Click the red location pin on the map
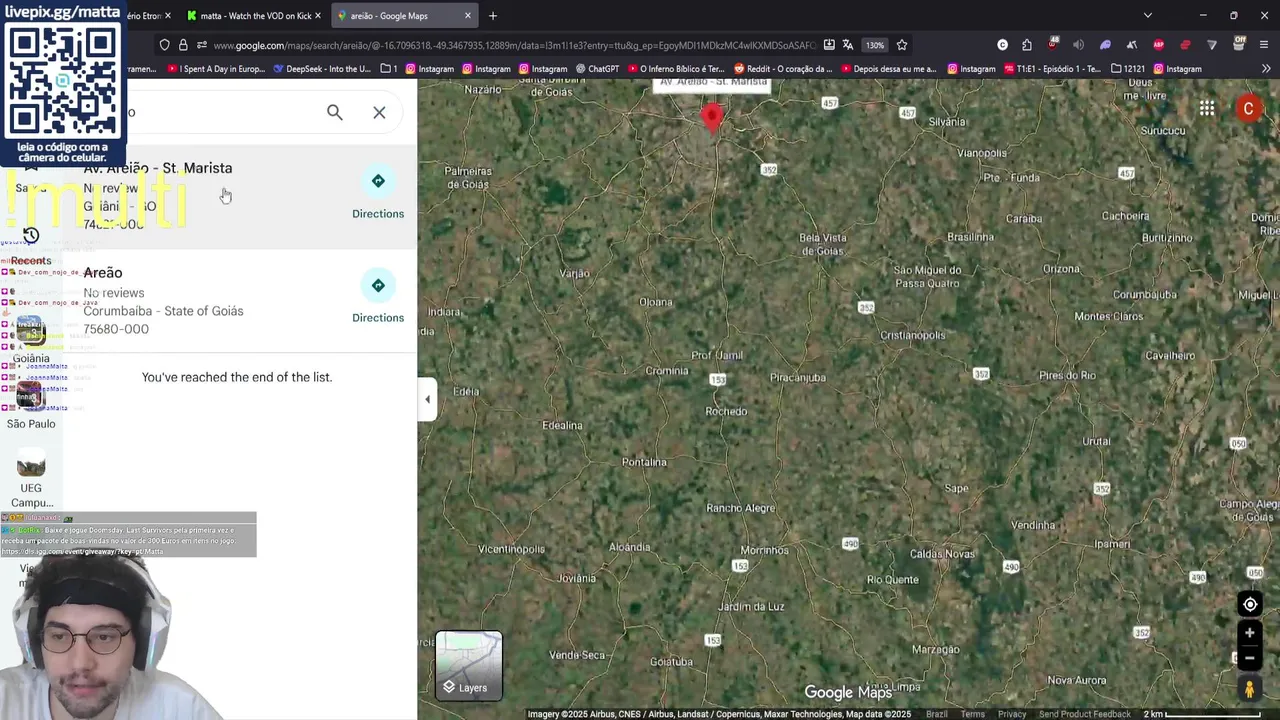1280x720 pixels. (x=711, y=118)
